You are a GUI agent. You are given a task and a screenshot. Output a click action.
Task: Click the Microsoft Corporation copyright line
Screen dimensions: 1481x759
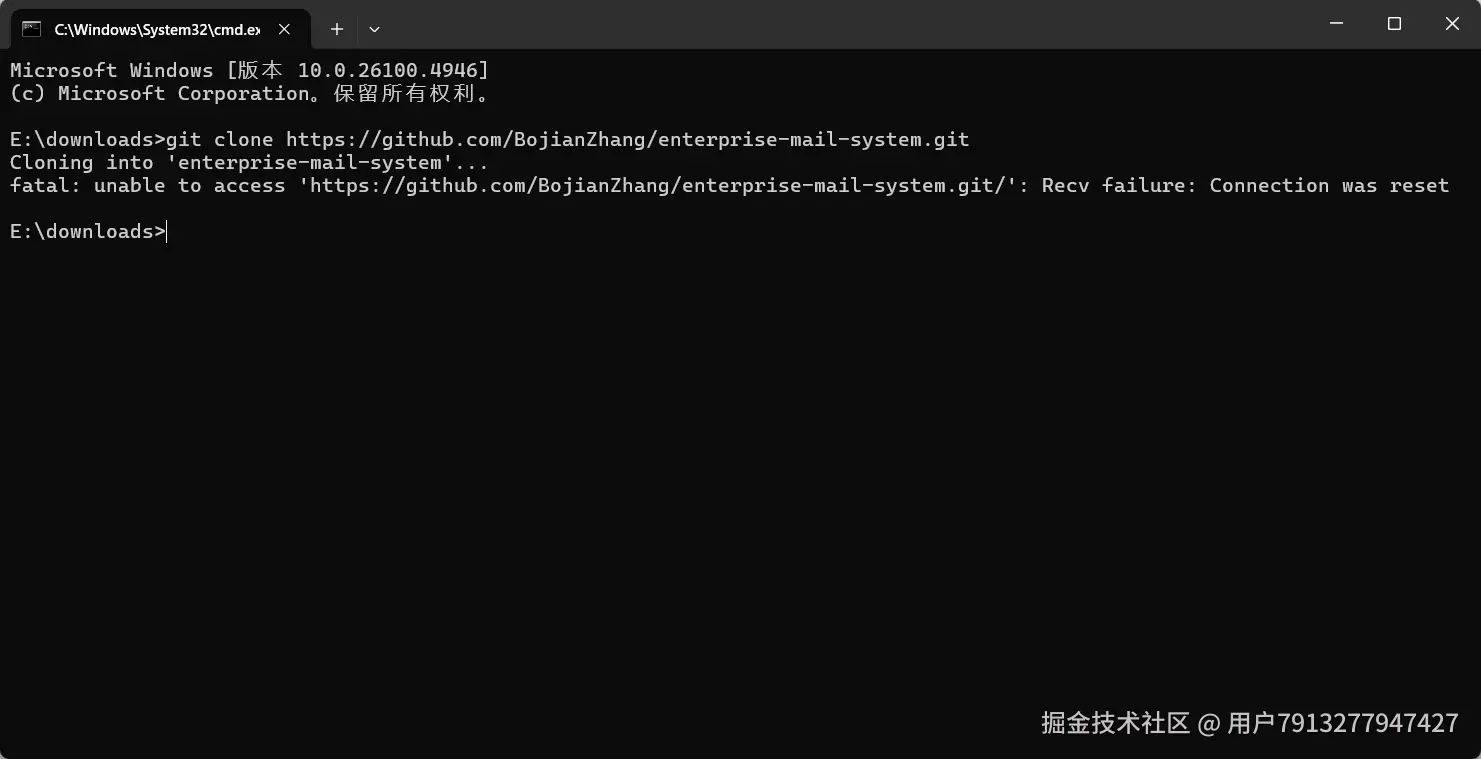point(248,93)
